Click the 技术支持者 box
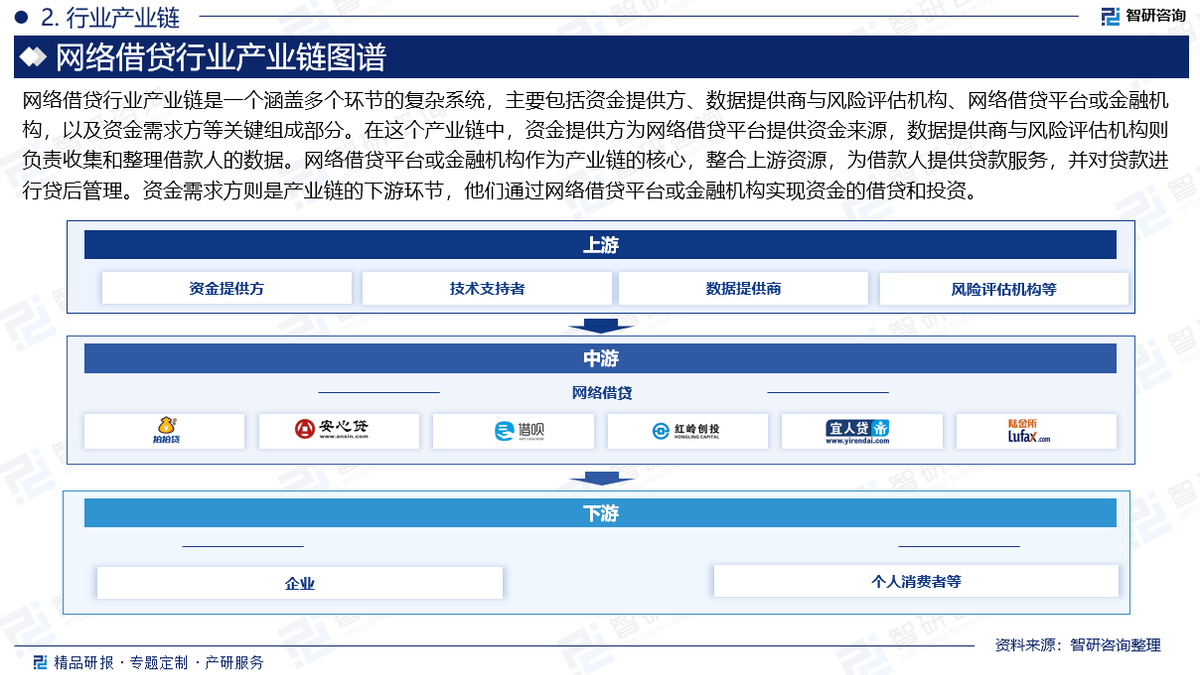This screenshot has width=1200, height=675. pyautogui.click(x=487, y=289)
